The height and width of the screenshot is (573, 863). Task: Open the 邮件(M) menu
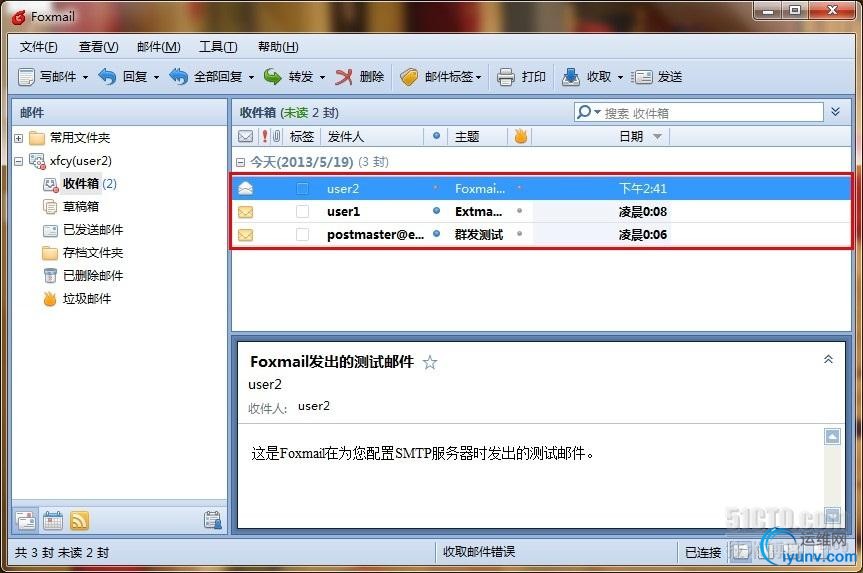click(x=159, y=47)
